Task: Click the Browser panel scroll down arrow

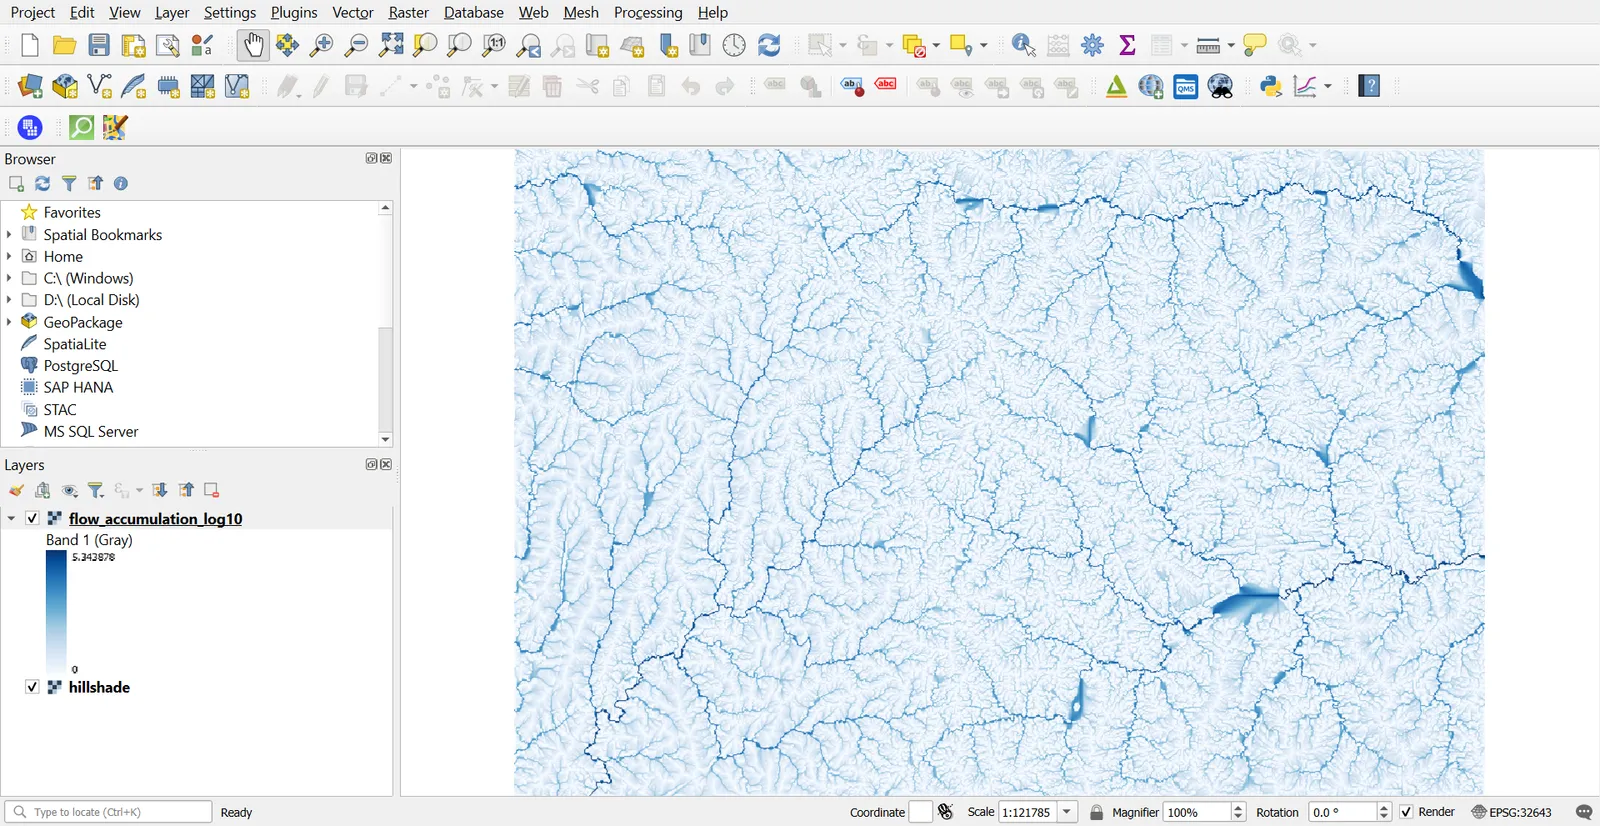Action: click(385, 439)
